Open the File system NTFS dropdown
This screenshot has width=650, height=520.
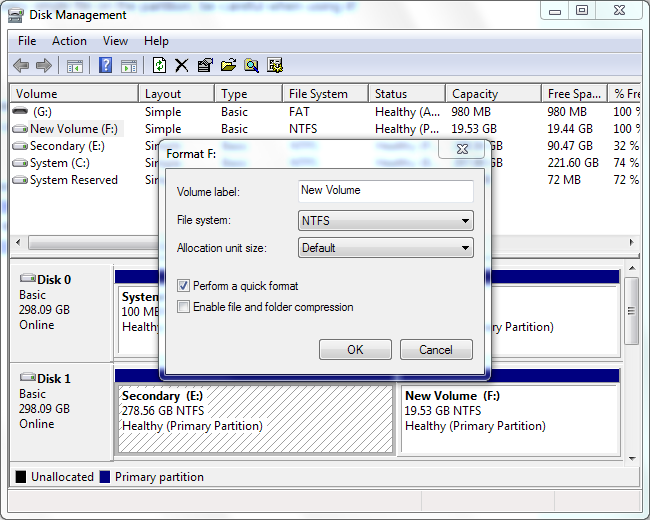[x=386, y=221]
